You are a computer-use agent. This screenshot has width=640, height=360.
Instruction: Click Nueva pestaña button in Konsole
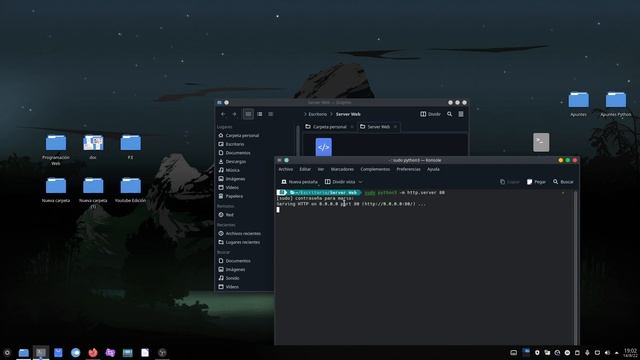coord(300,182)
